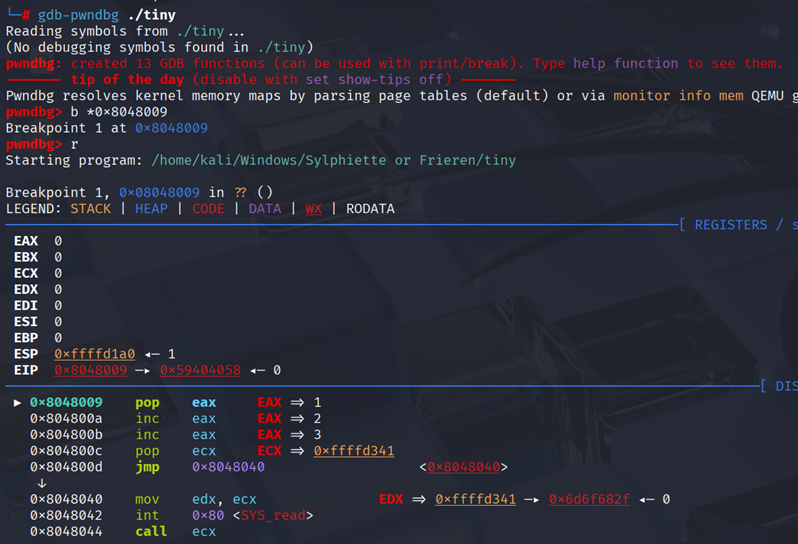Click the 0x59404058 value on the EIP row
Image resolution: width=798 pixels, height=544 pixels.
pyautogui.click(x=200, y=370)
